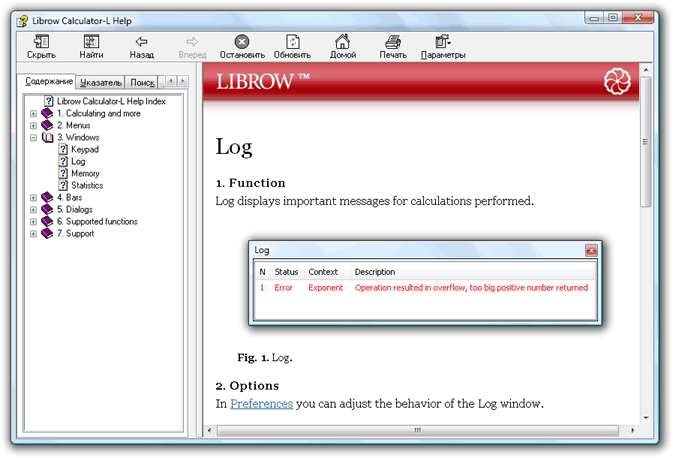Viewport: 673px width, 458px height.
Task: Open Librow Calculator-L Help Index topic
Action: [111, 101]
